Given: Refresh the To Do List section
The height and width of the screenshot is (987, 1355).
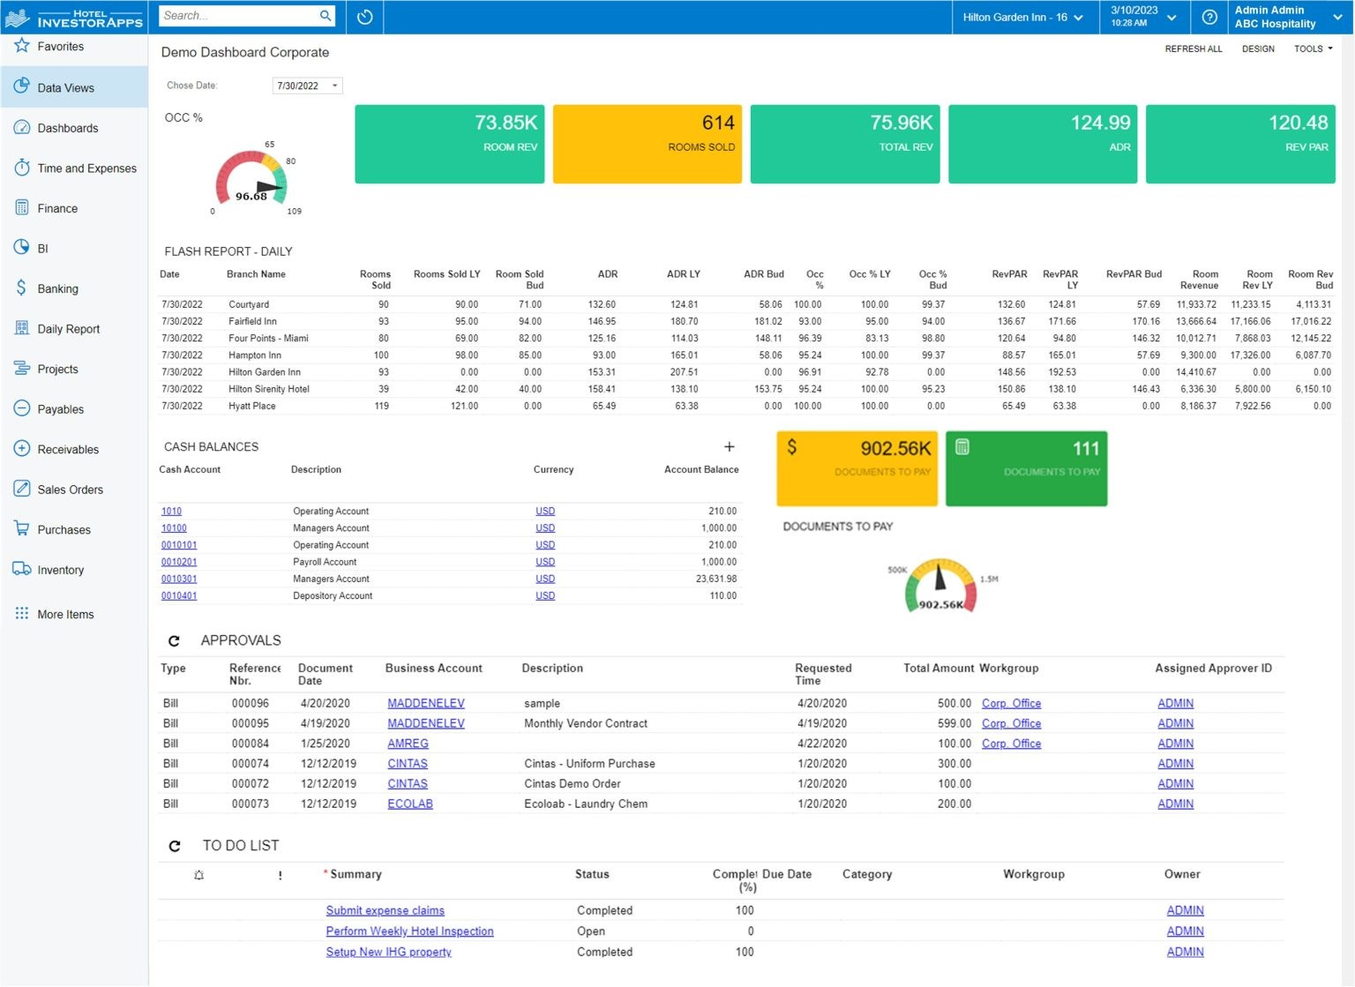Looking at the screenshot, I should (x=174, y=845).
